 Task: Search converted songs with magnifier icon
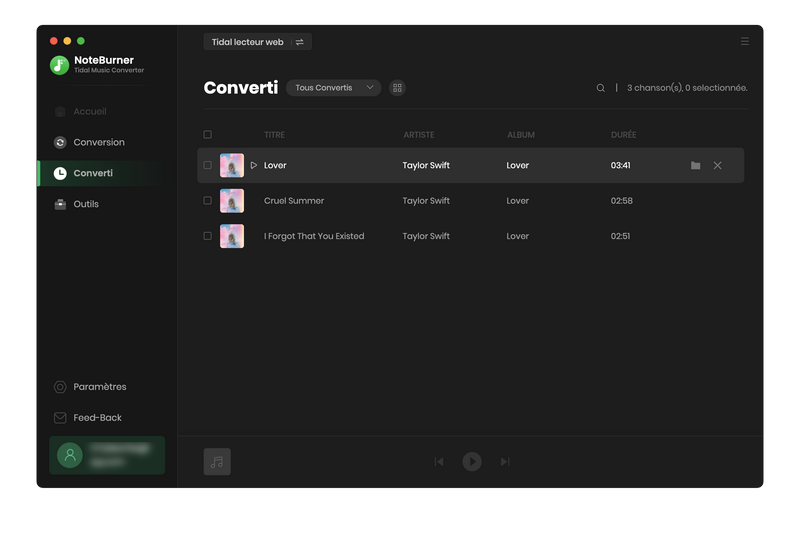(601, 88)
